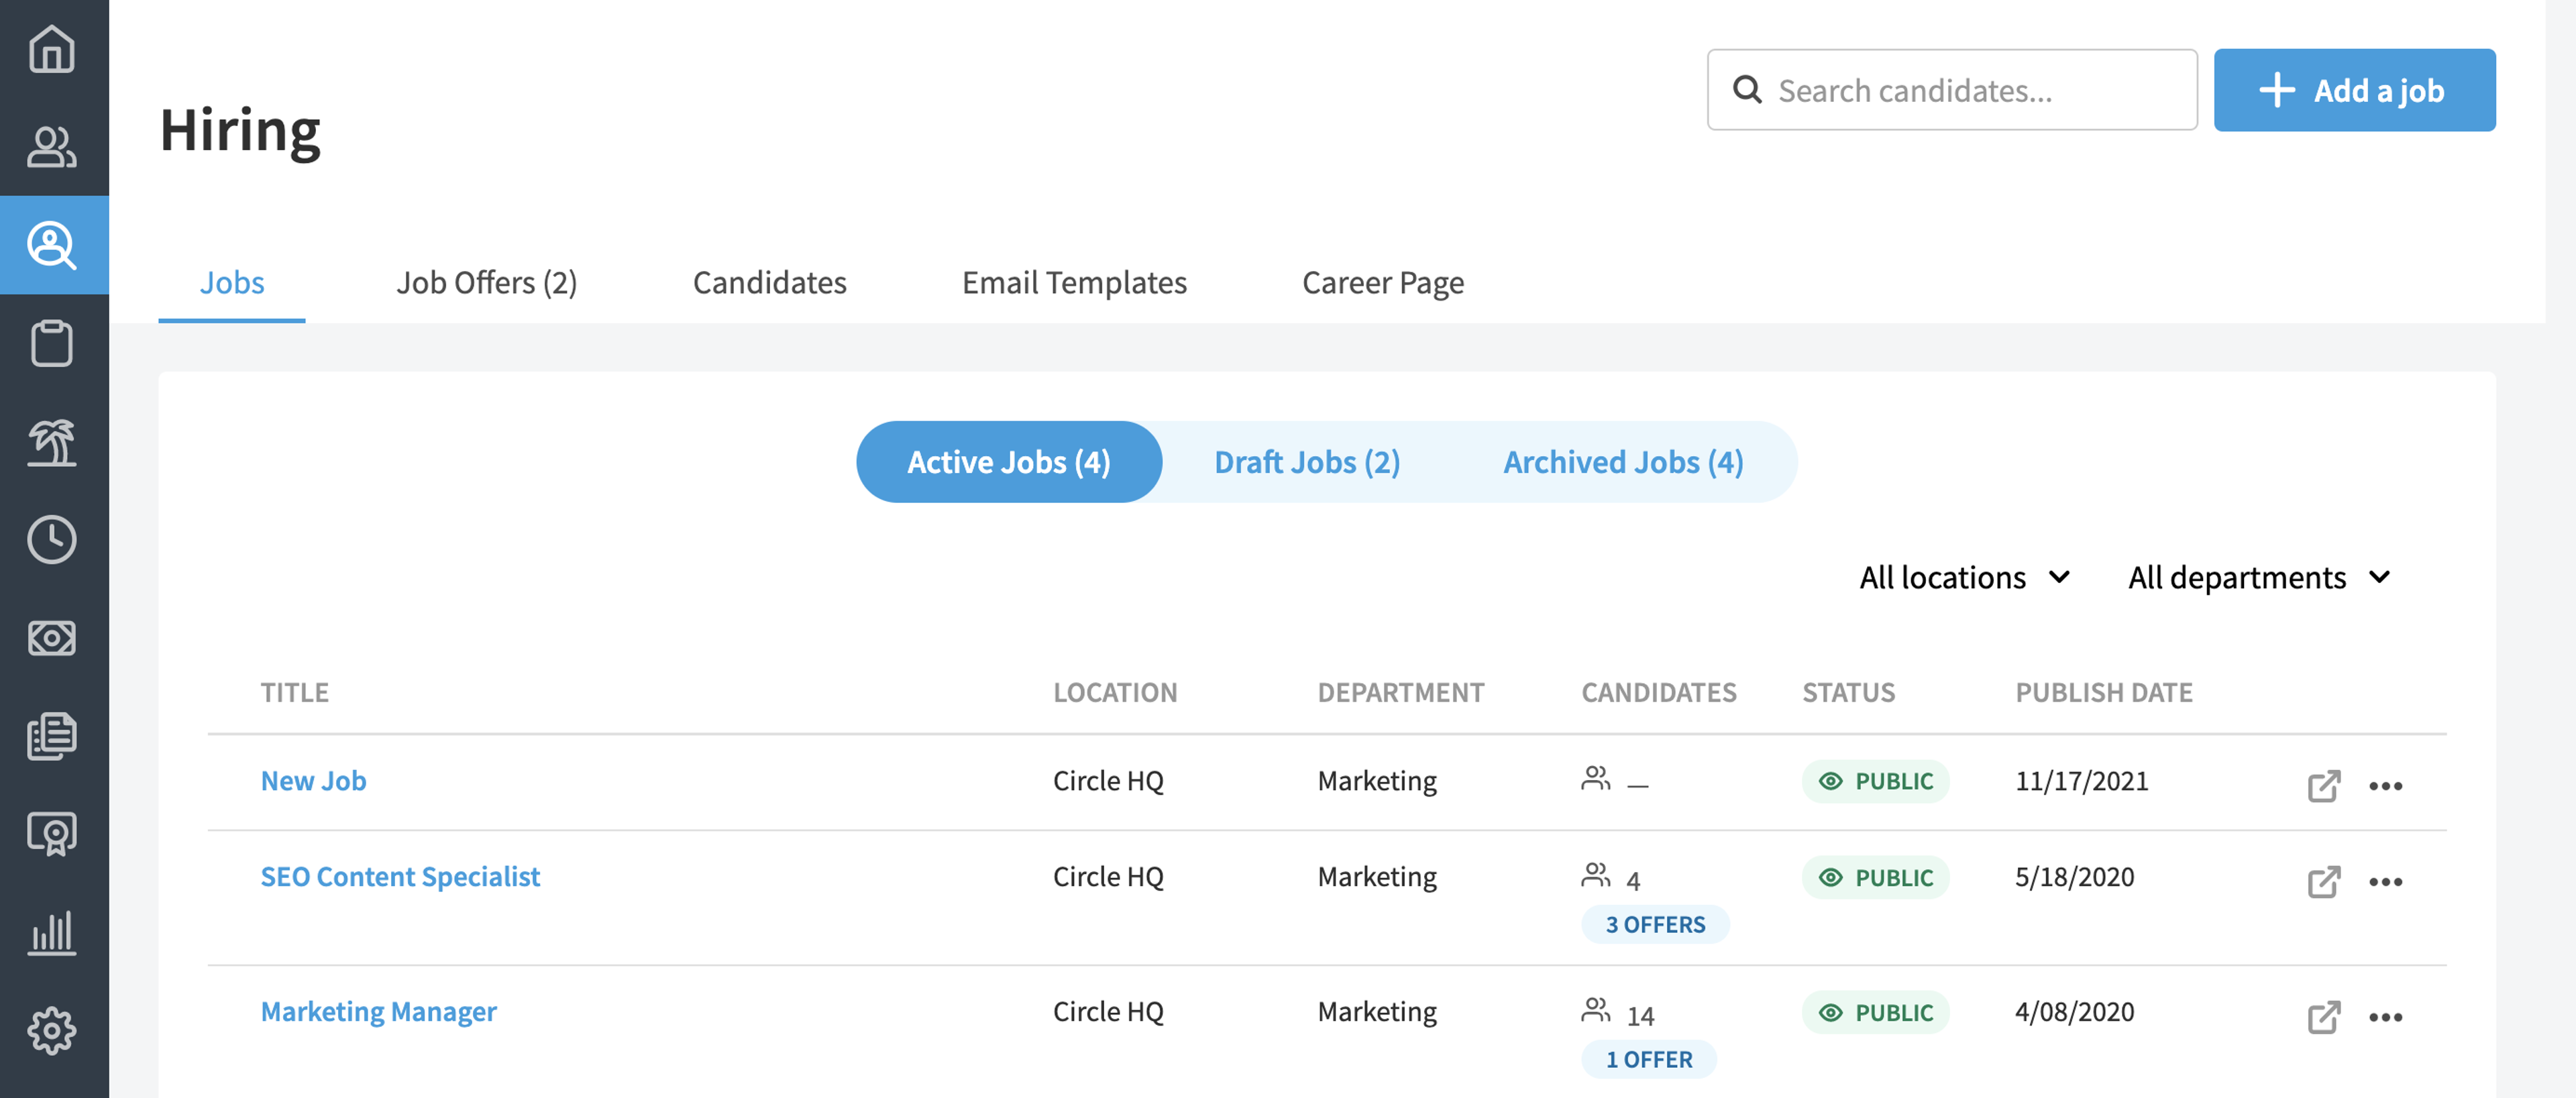This screenshot has height=1098, width=2576.
Task: Toggle PUBLIC status for Marketing Manager
Action: click(x=1875, y=1012)
